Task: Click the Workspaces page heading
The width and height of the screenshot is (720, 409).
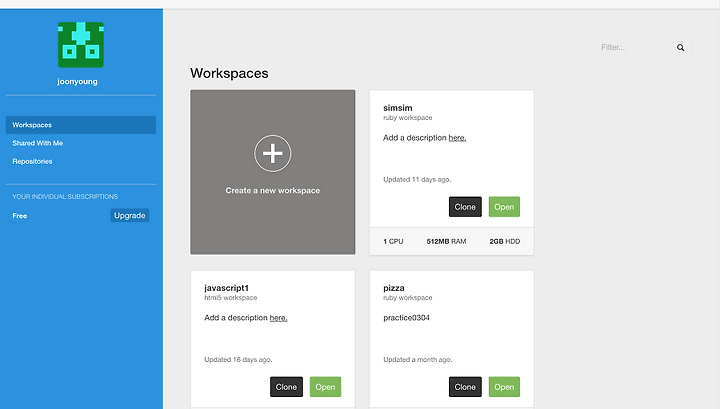Action: coord(229,73)
